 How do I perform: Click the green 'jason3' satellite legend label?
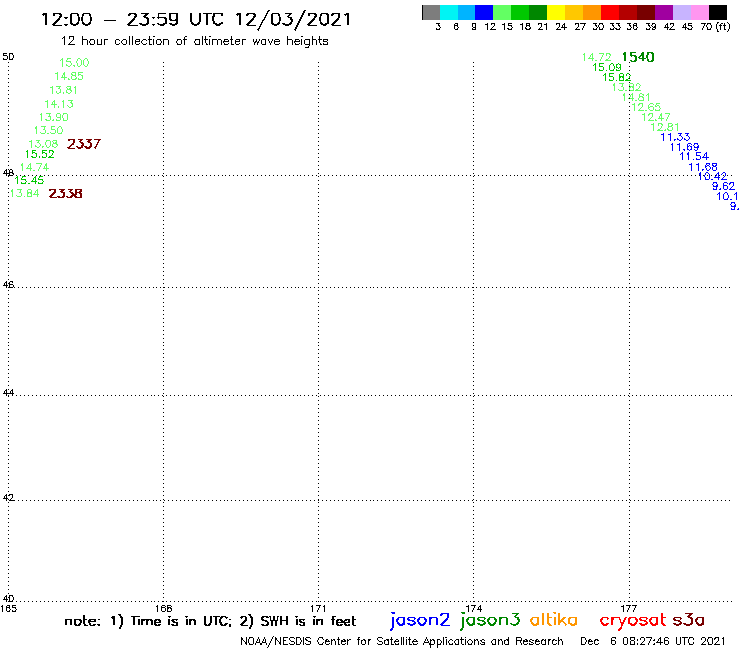(490, 620)
